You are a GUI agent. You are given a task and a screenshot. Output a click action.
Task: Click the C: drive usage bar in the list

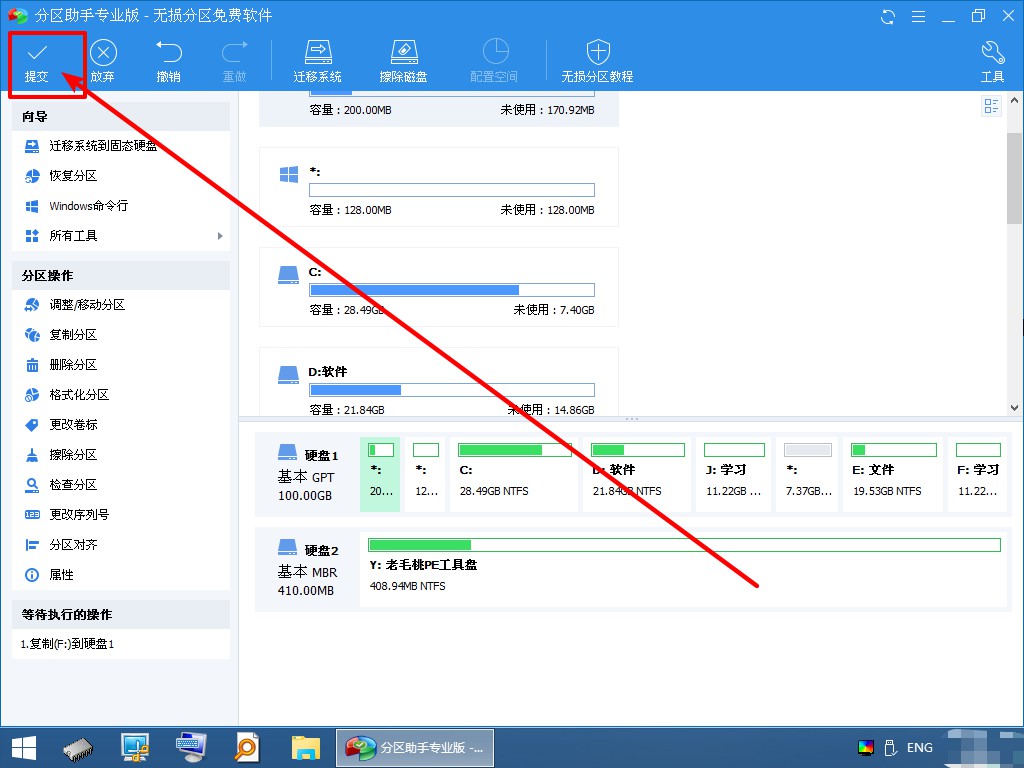point(452,290)
